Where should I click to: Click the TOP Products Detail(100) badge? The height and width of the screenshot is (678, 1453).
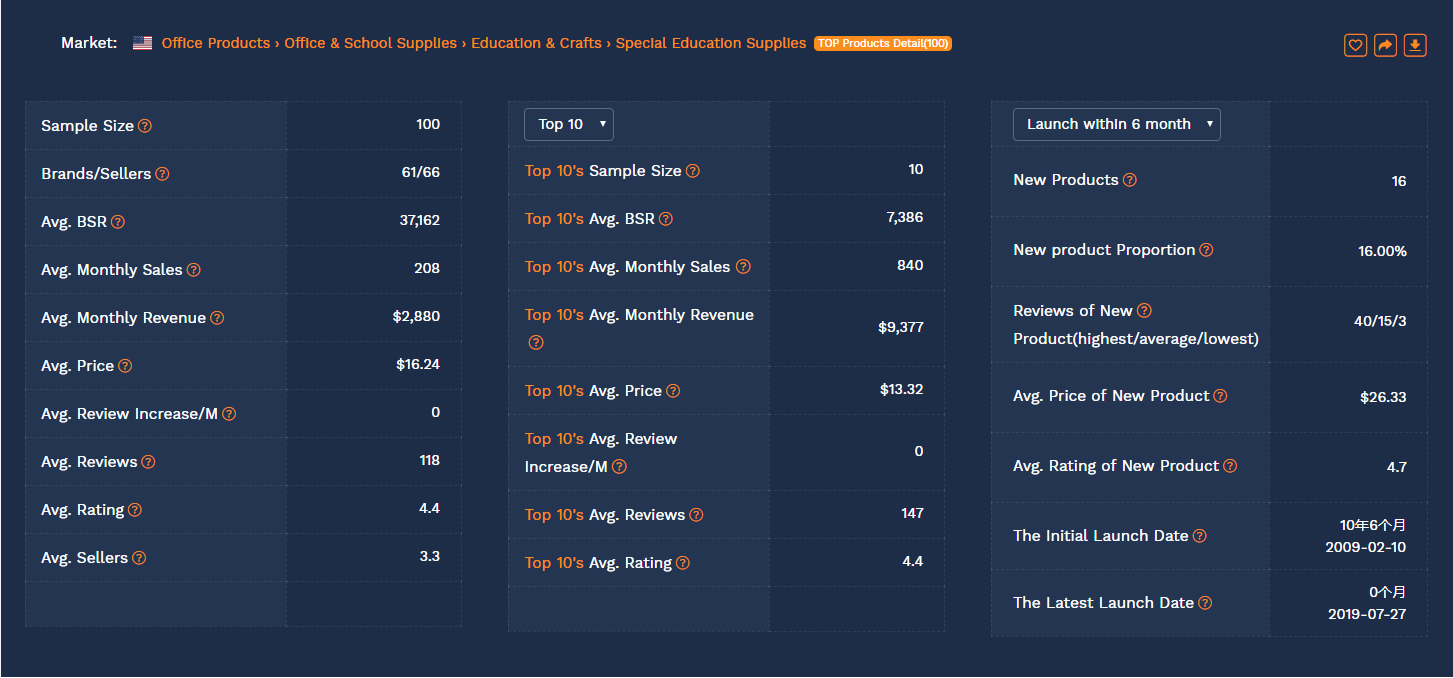(883, 44)
